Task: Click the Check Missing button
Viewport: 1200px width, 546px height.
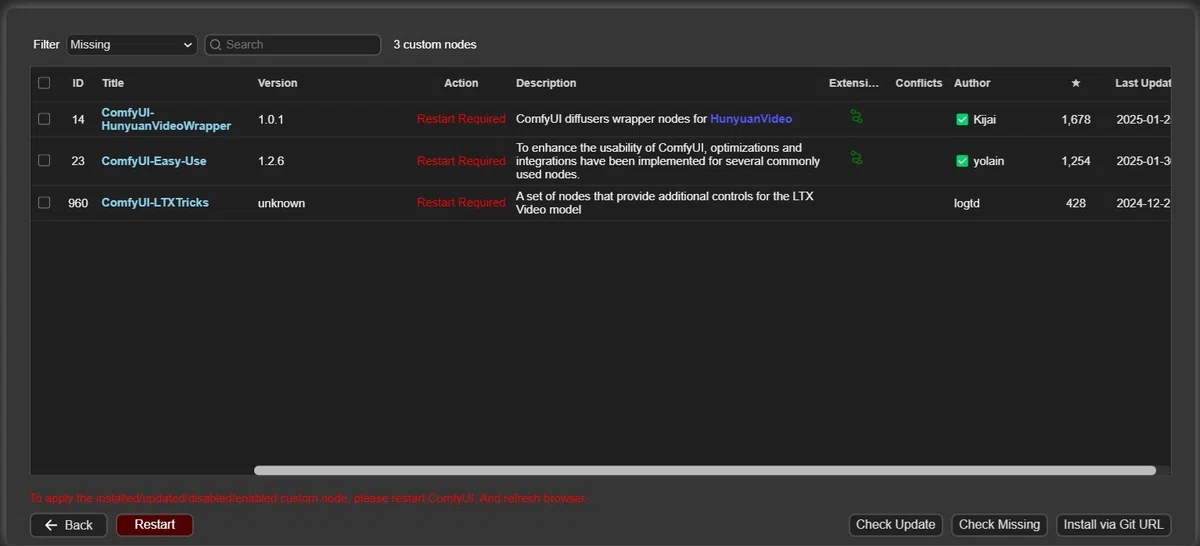Action: pos(999,525)
